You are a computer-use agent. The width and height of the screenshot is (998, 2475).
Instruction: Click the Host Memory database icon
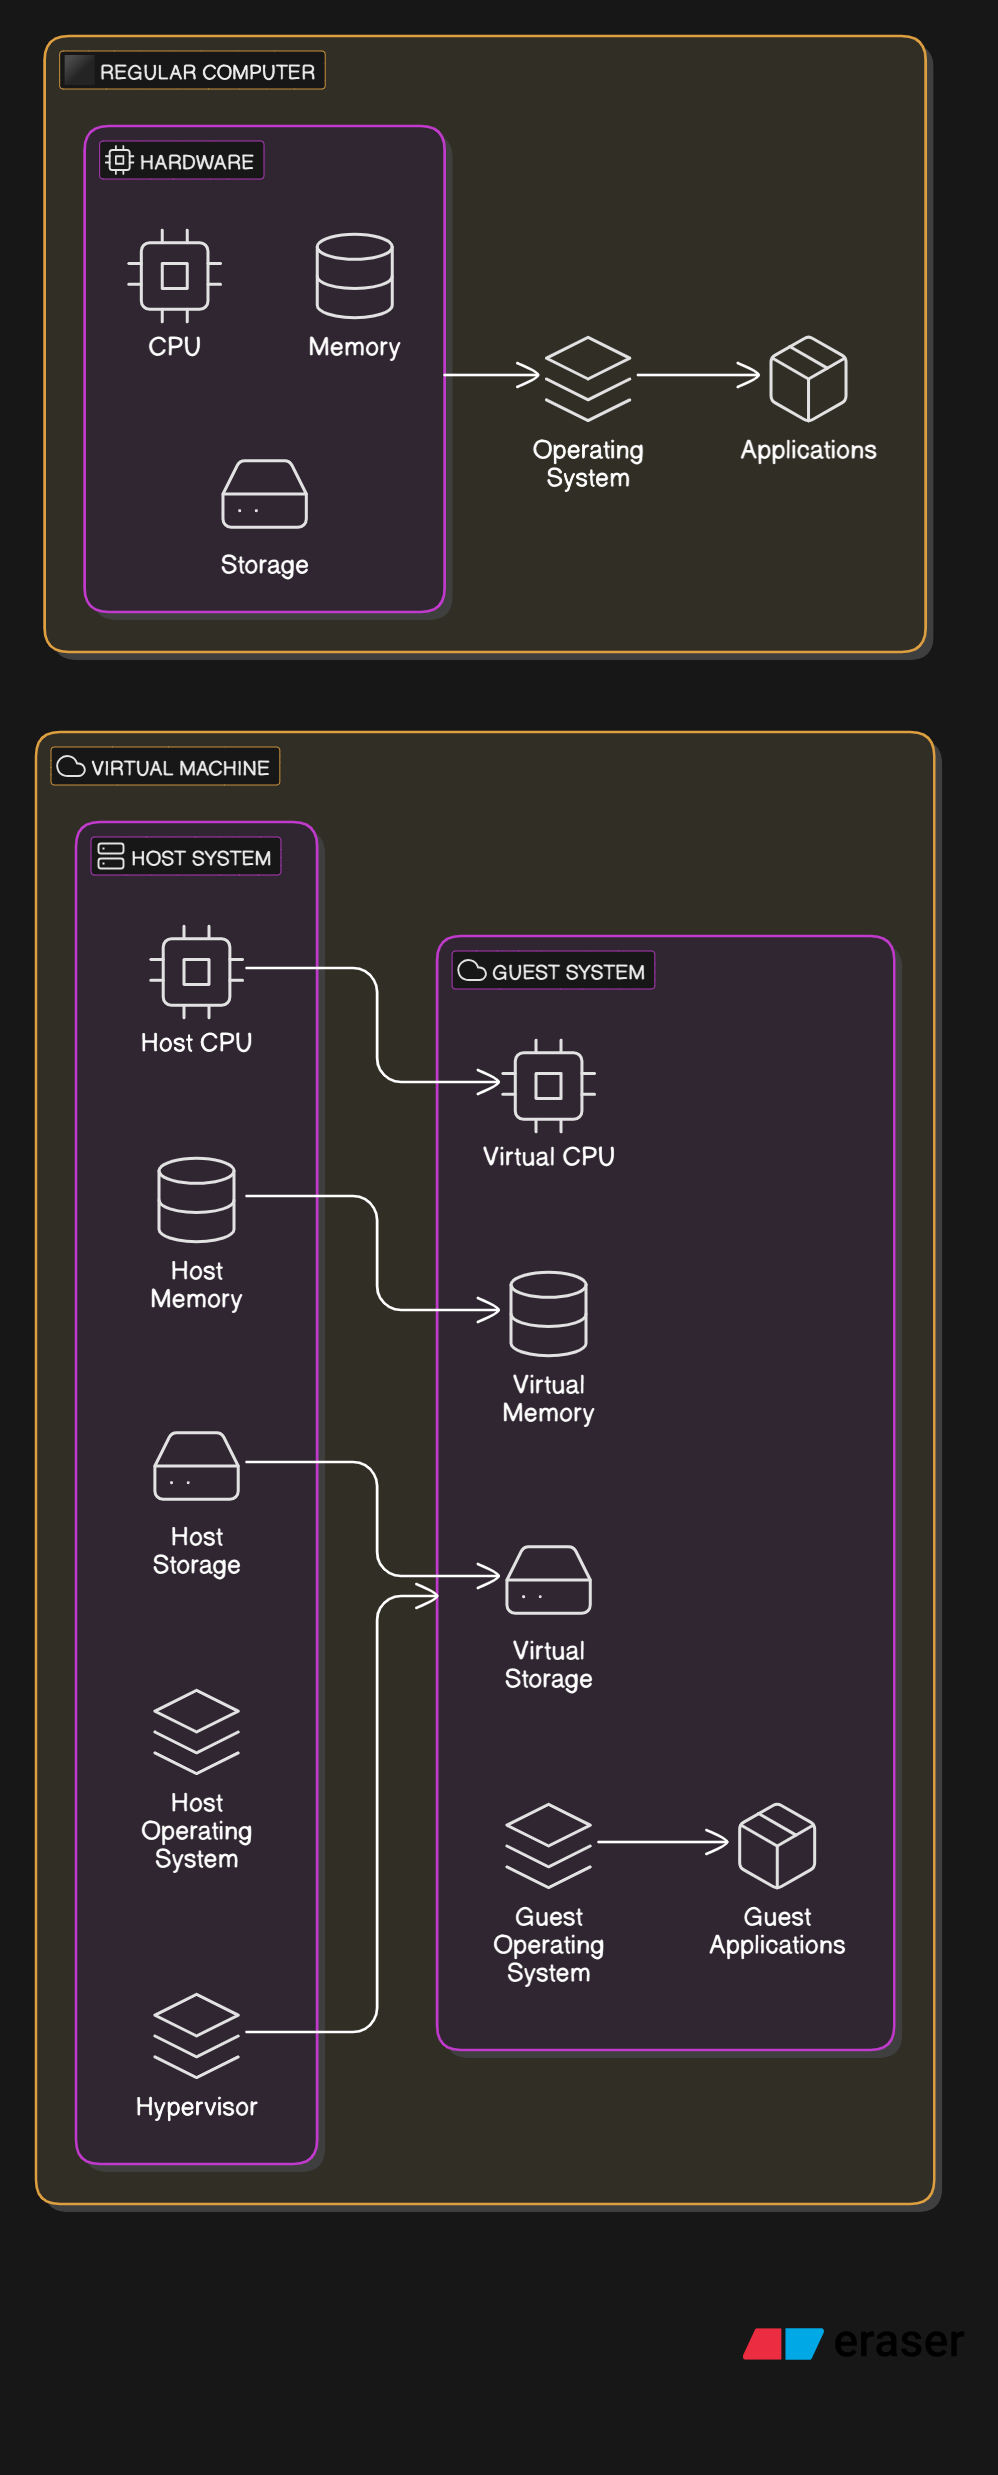(196, 1200)
